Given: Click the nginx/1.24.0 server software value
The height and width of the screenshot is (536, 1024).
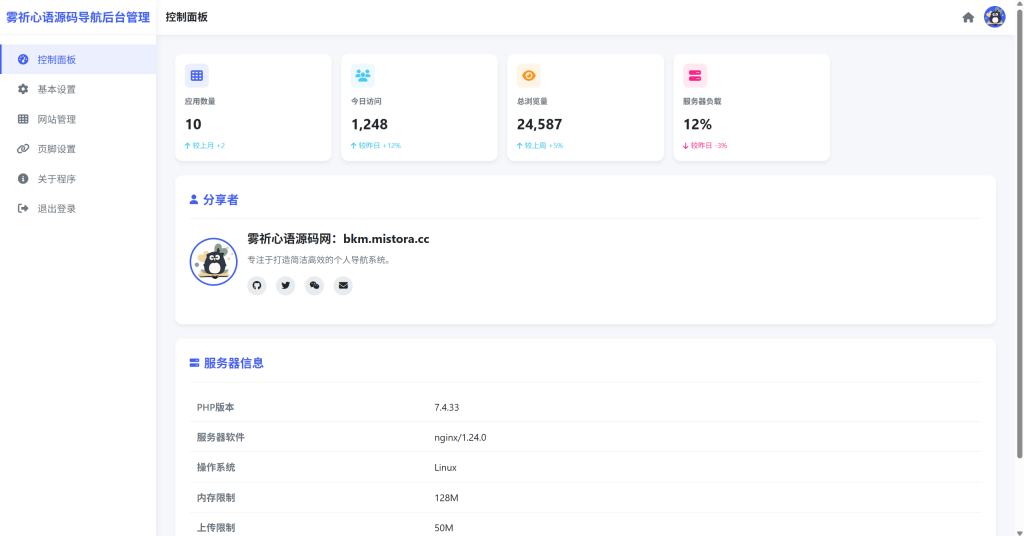Looking at the screenshot, I should 460,437.
